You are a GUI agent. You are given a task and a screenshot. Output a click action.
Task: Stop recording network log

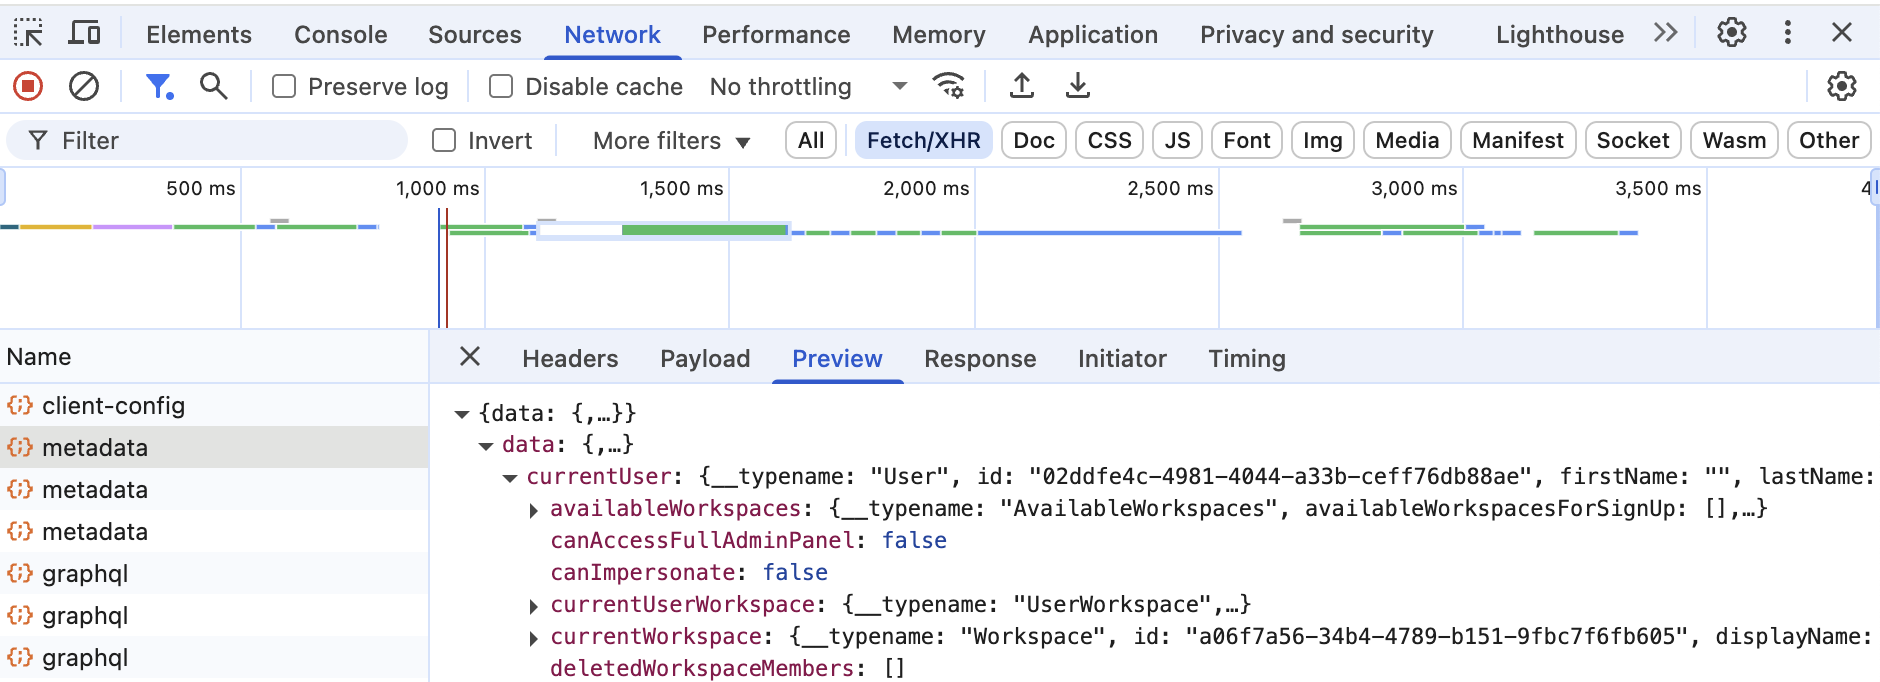(28, 87)
